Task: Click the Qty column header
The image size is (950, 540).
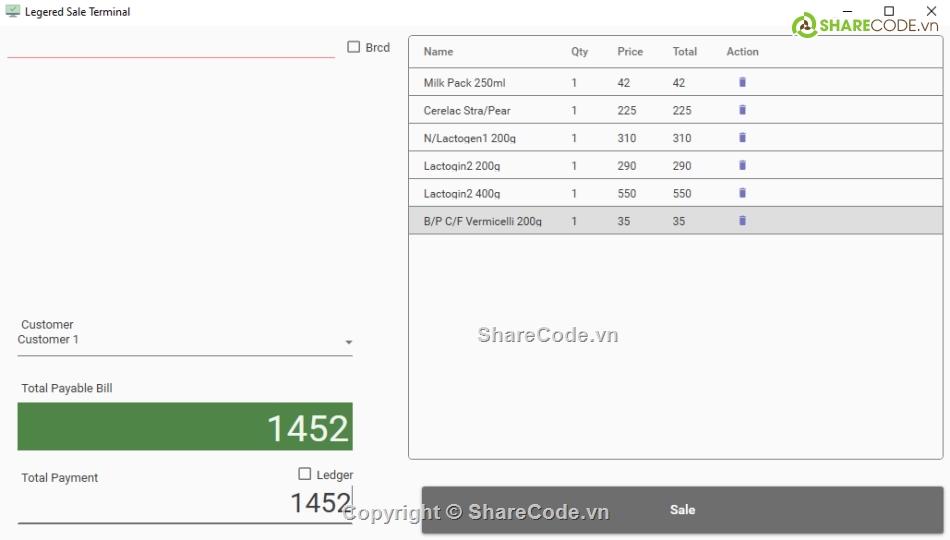Action: [580, 52]
